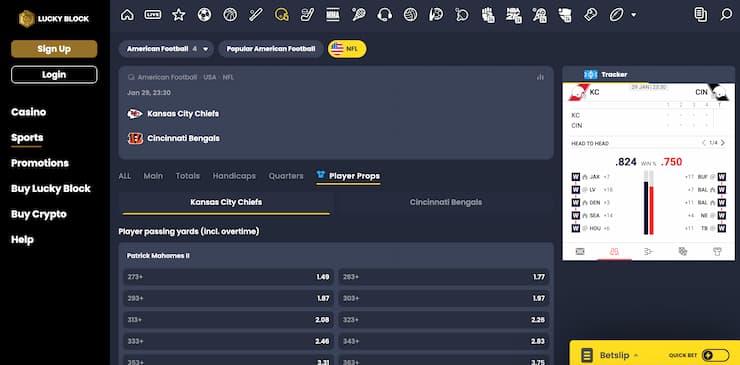Open the search magnifier icon
Screen dimensions: 740x365
[x=726, y=15]
